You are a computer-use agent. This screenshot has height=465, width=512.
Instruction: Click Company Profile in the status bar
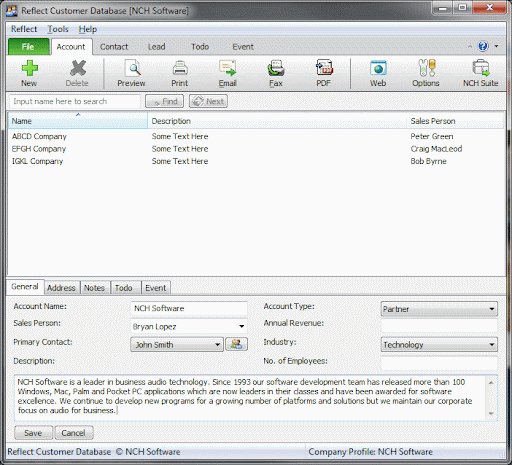coord(370,452)
